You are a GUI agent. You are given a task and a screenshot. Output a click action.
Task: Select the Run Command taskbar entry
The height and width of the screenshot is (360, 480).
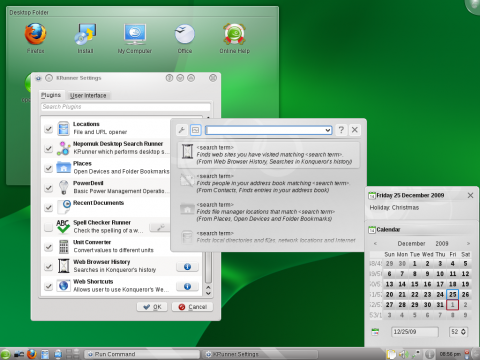[x=142, y=354]
